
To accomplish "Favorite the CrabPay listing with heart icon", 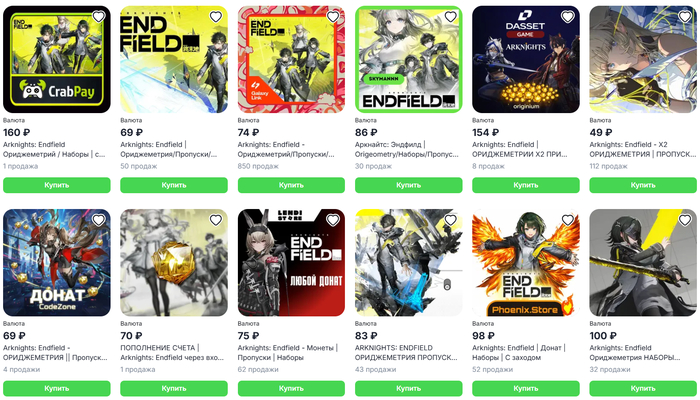I will point(99,17).
